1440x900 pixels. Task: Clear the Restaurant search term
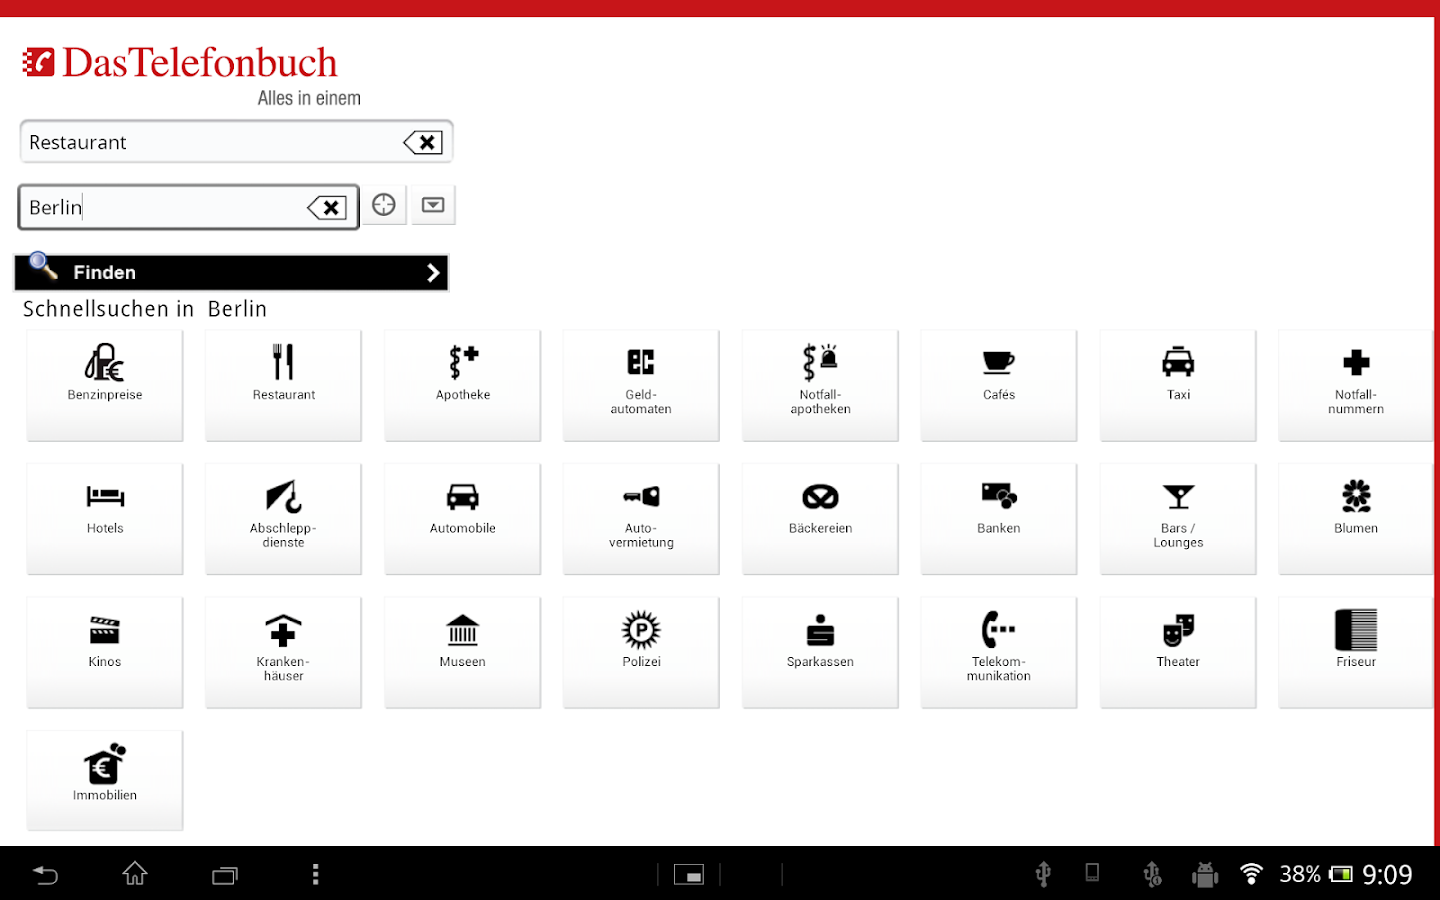tap(423, 141)
